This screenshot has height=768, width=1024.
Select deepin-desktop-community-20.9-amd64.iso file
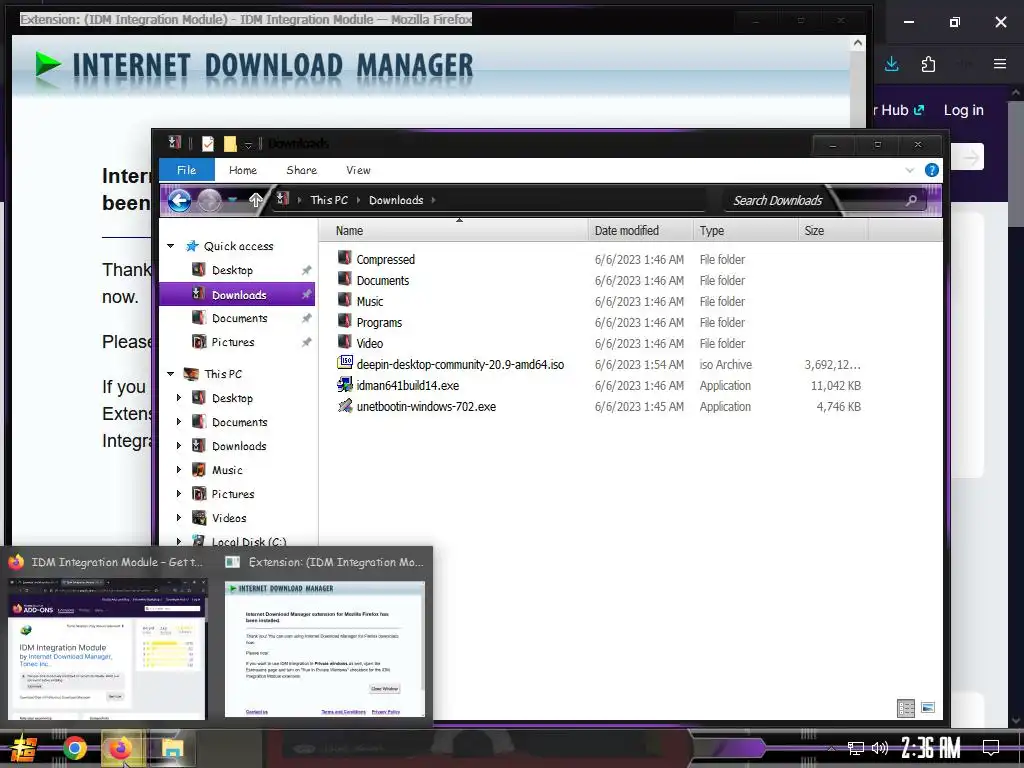[460, 364]
